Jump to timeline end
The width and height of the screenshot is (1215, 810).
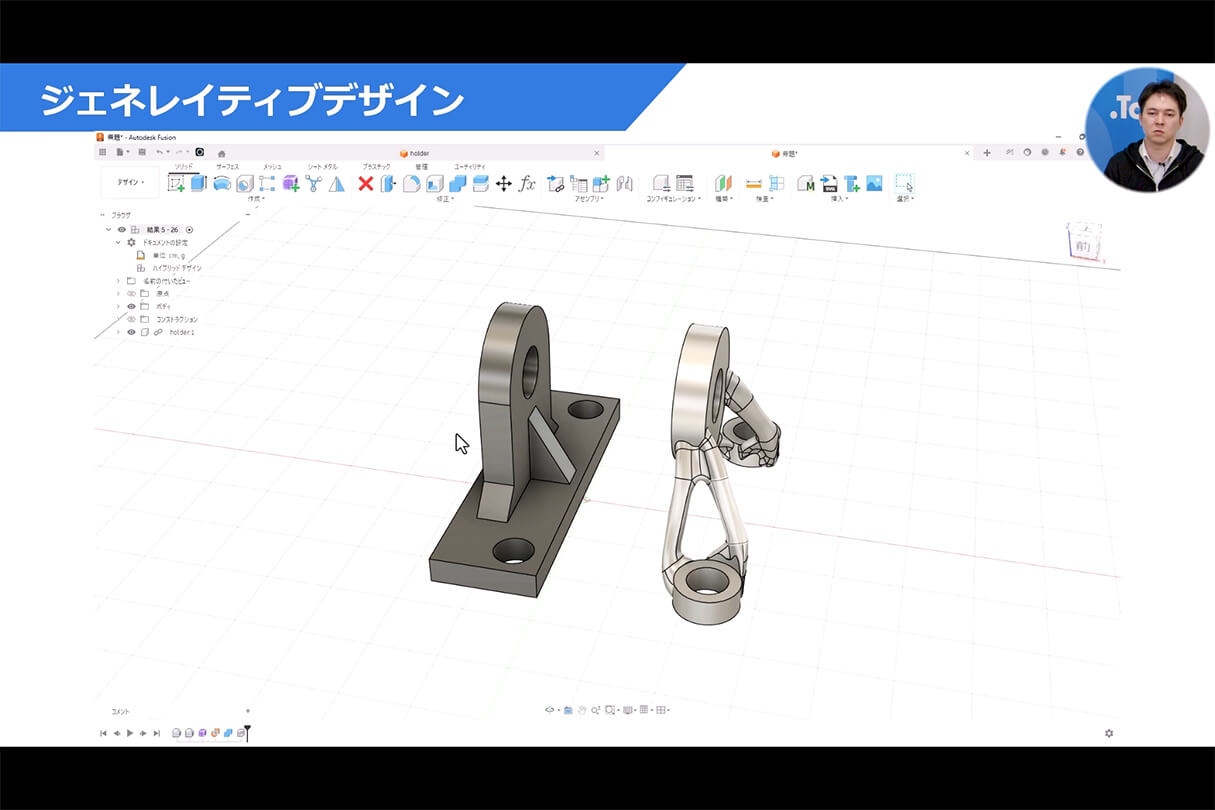(x=156, y=733)
